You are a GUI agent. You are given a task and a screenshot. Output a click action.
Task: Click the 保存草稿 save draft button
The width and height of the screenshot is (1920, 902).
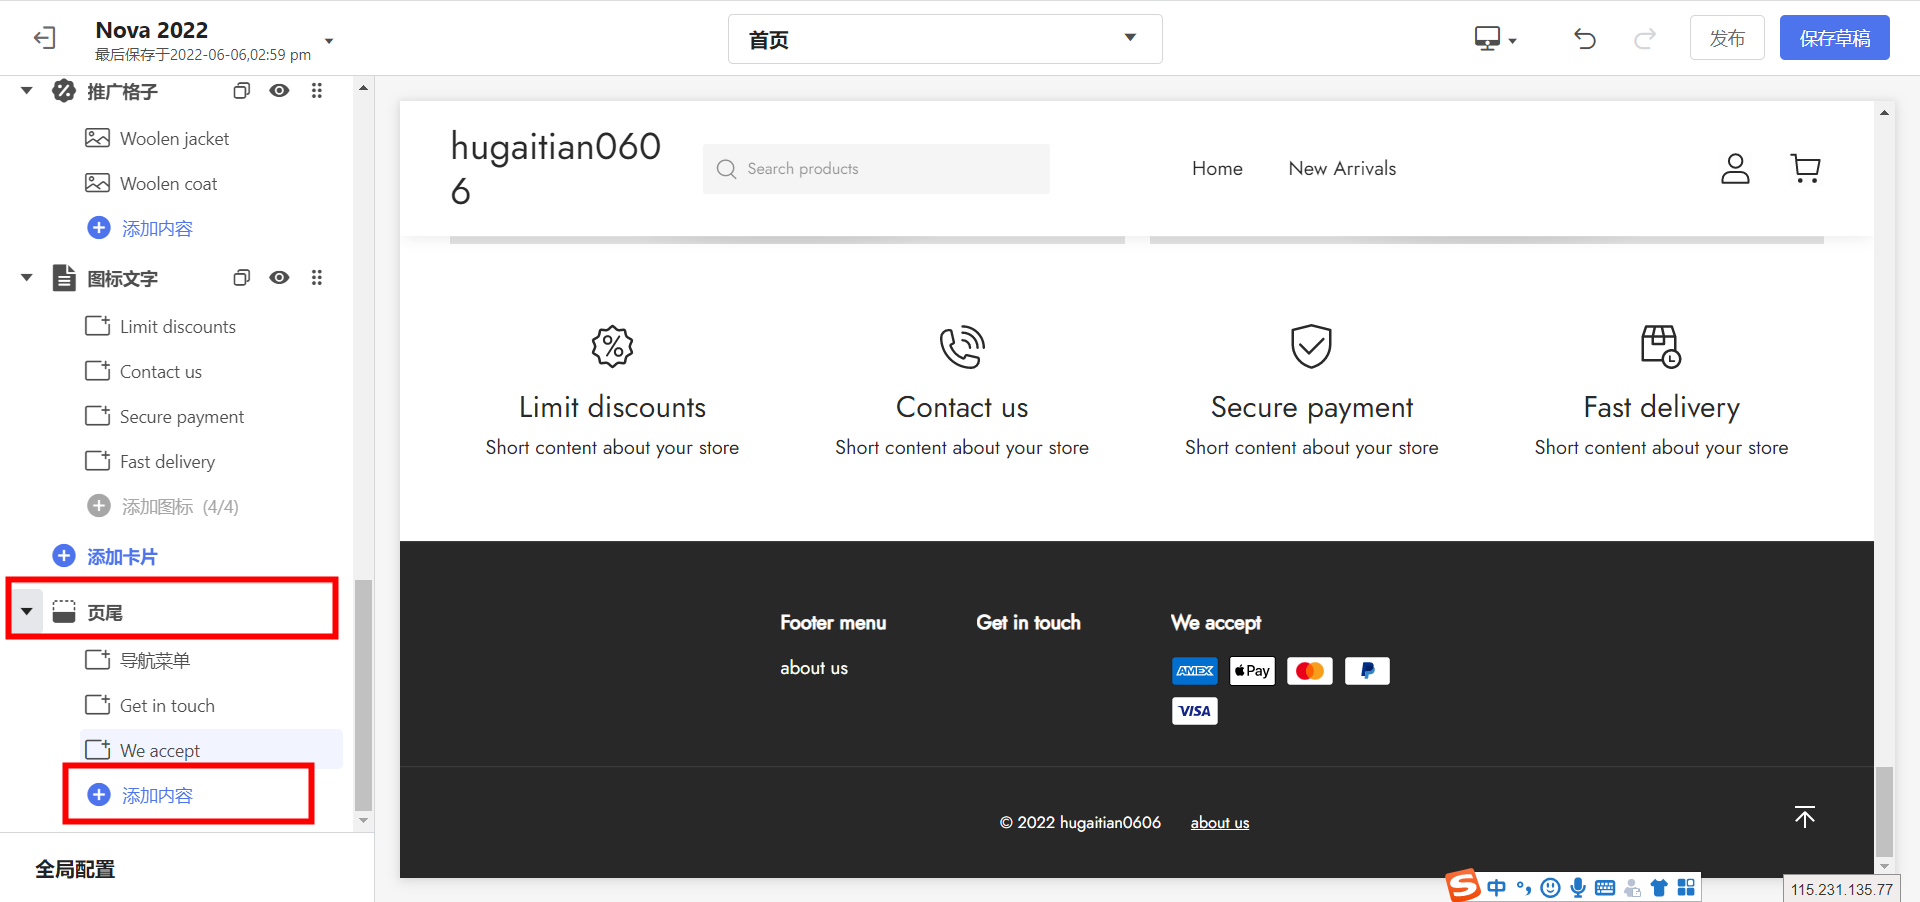1835,38
